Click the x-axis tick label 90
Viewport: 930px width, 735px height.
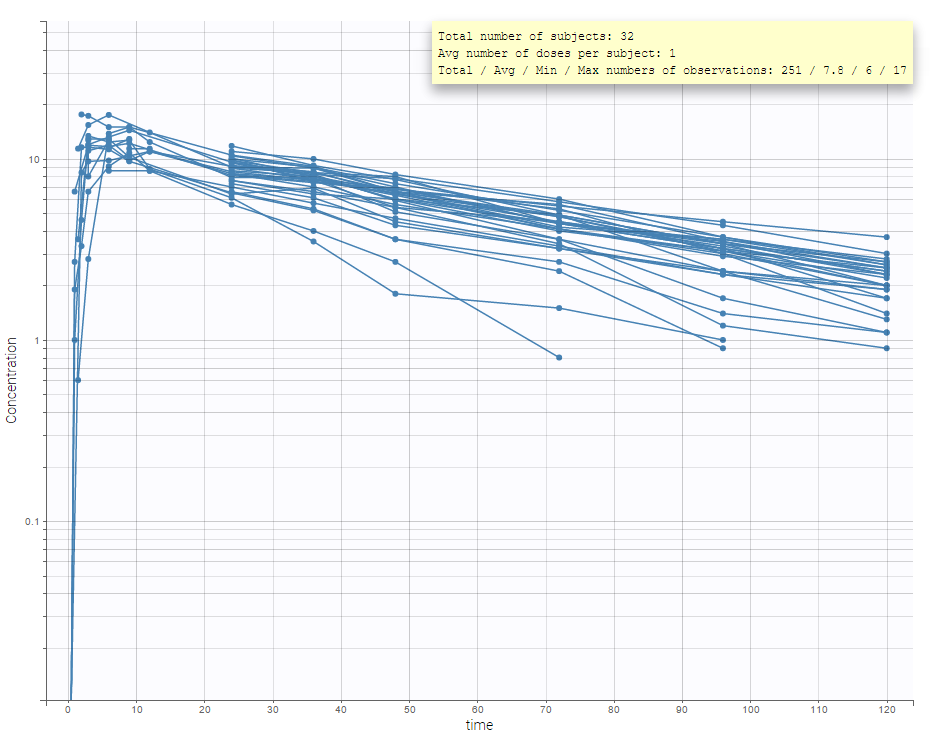(682, 709)
